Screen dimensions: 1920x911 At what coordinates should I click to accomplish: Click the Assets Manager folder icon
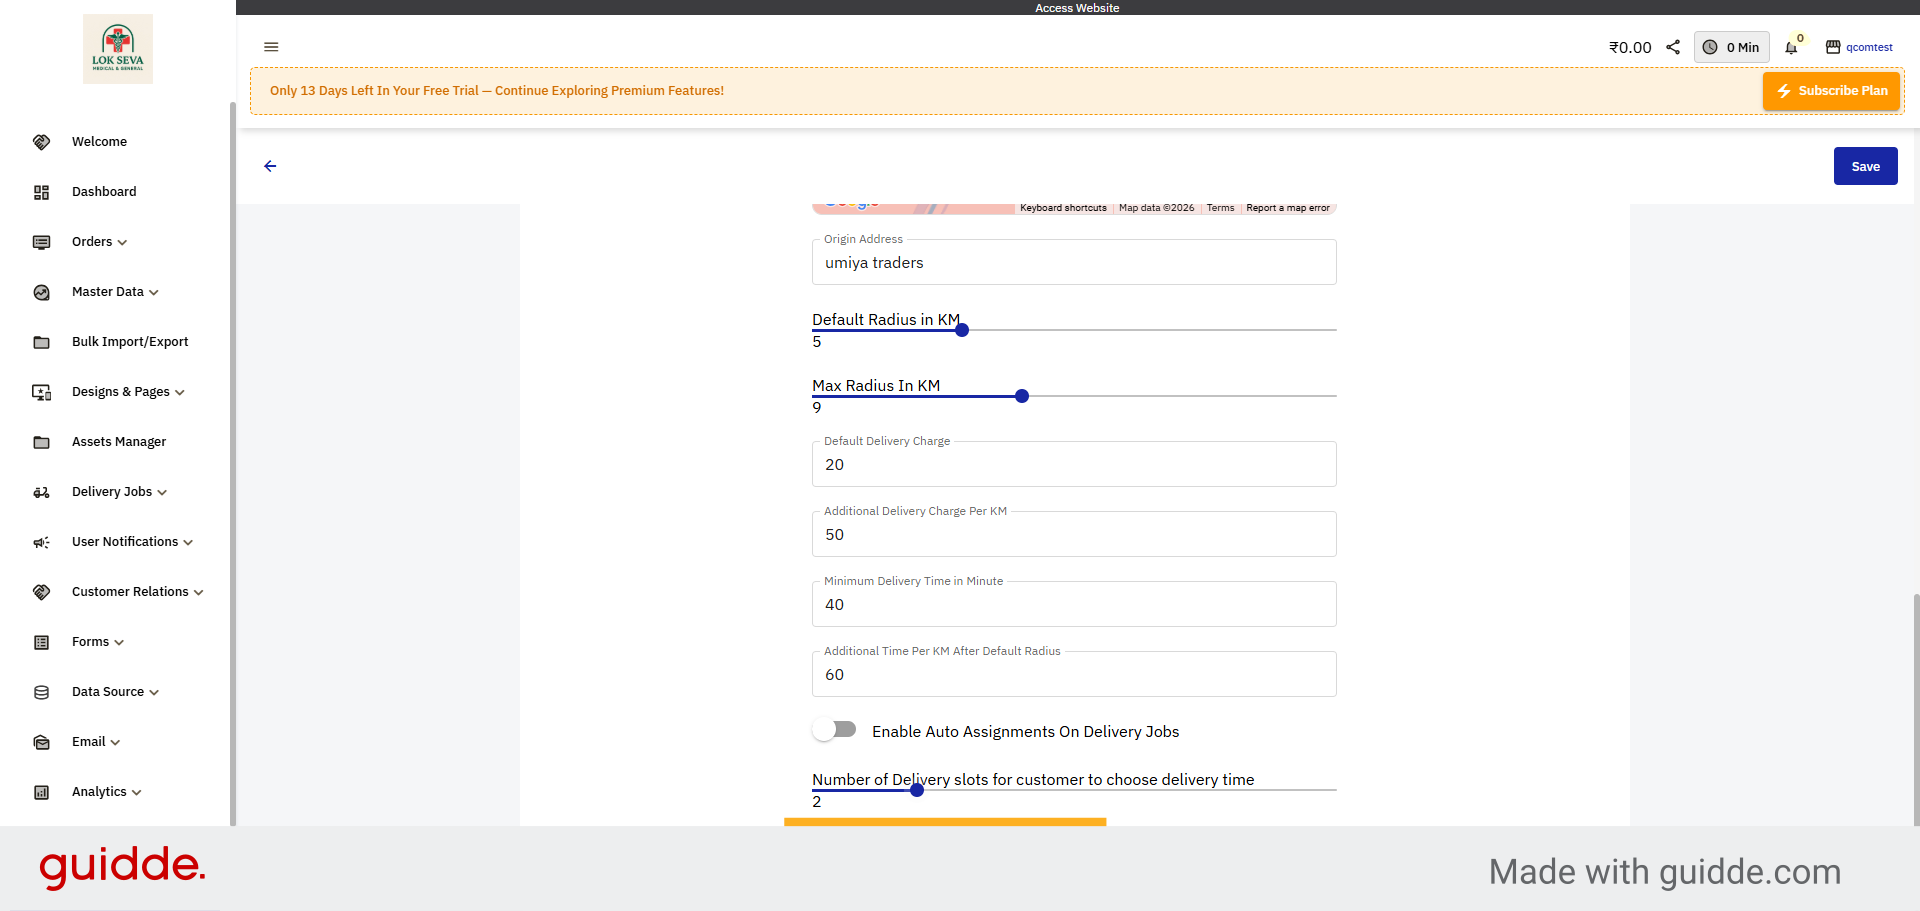[x=41, y=442]
